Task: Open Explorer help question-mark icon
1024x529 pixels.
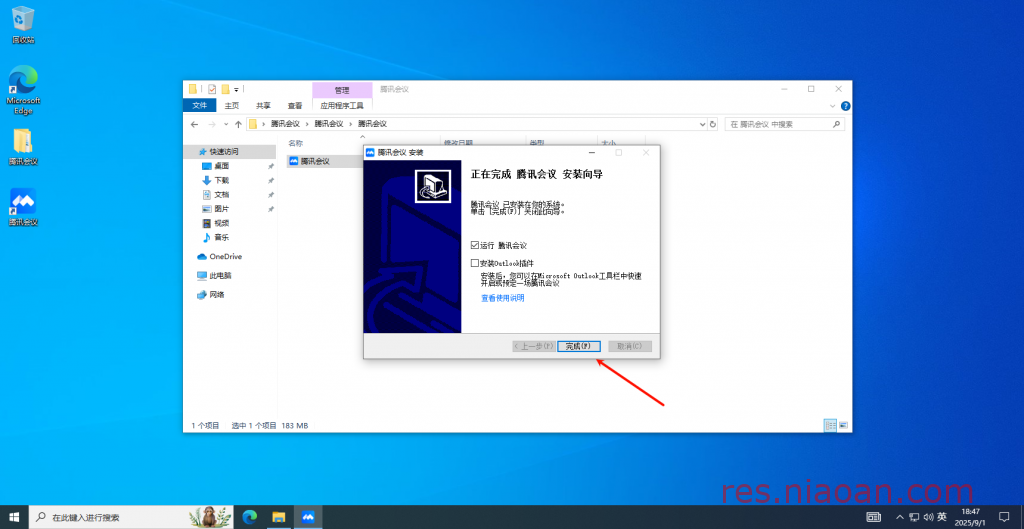Action: 845,106
